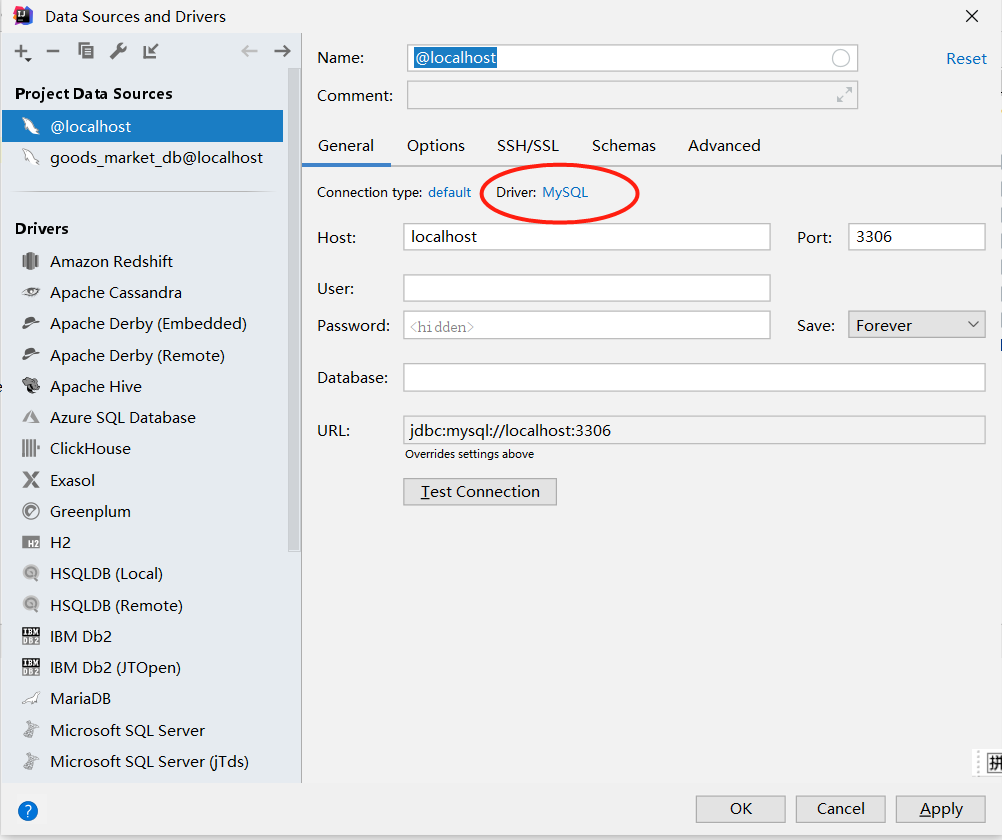Open Apache Derby (Remote) driver

[144, 355]
